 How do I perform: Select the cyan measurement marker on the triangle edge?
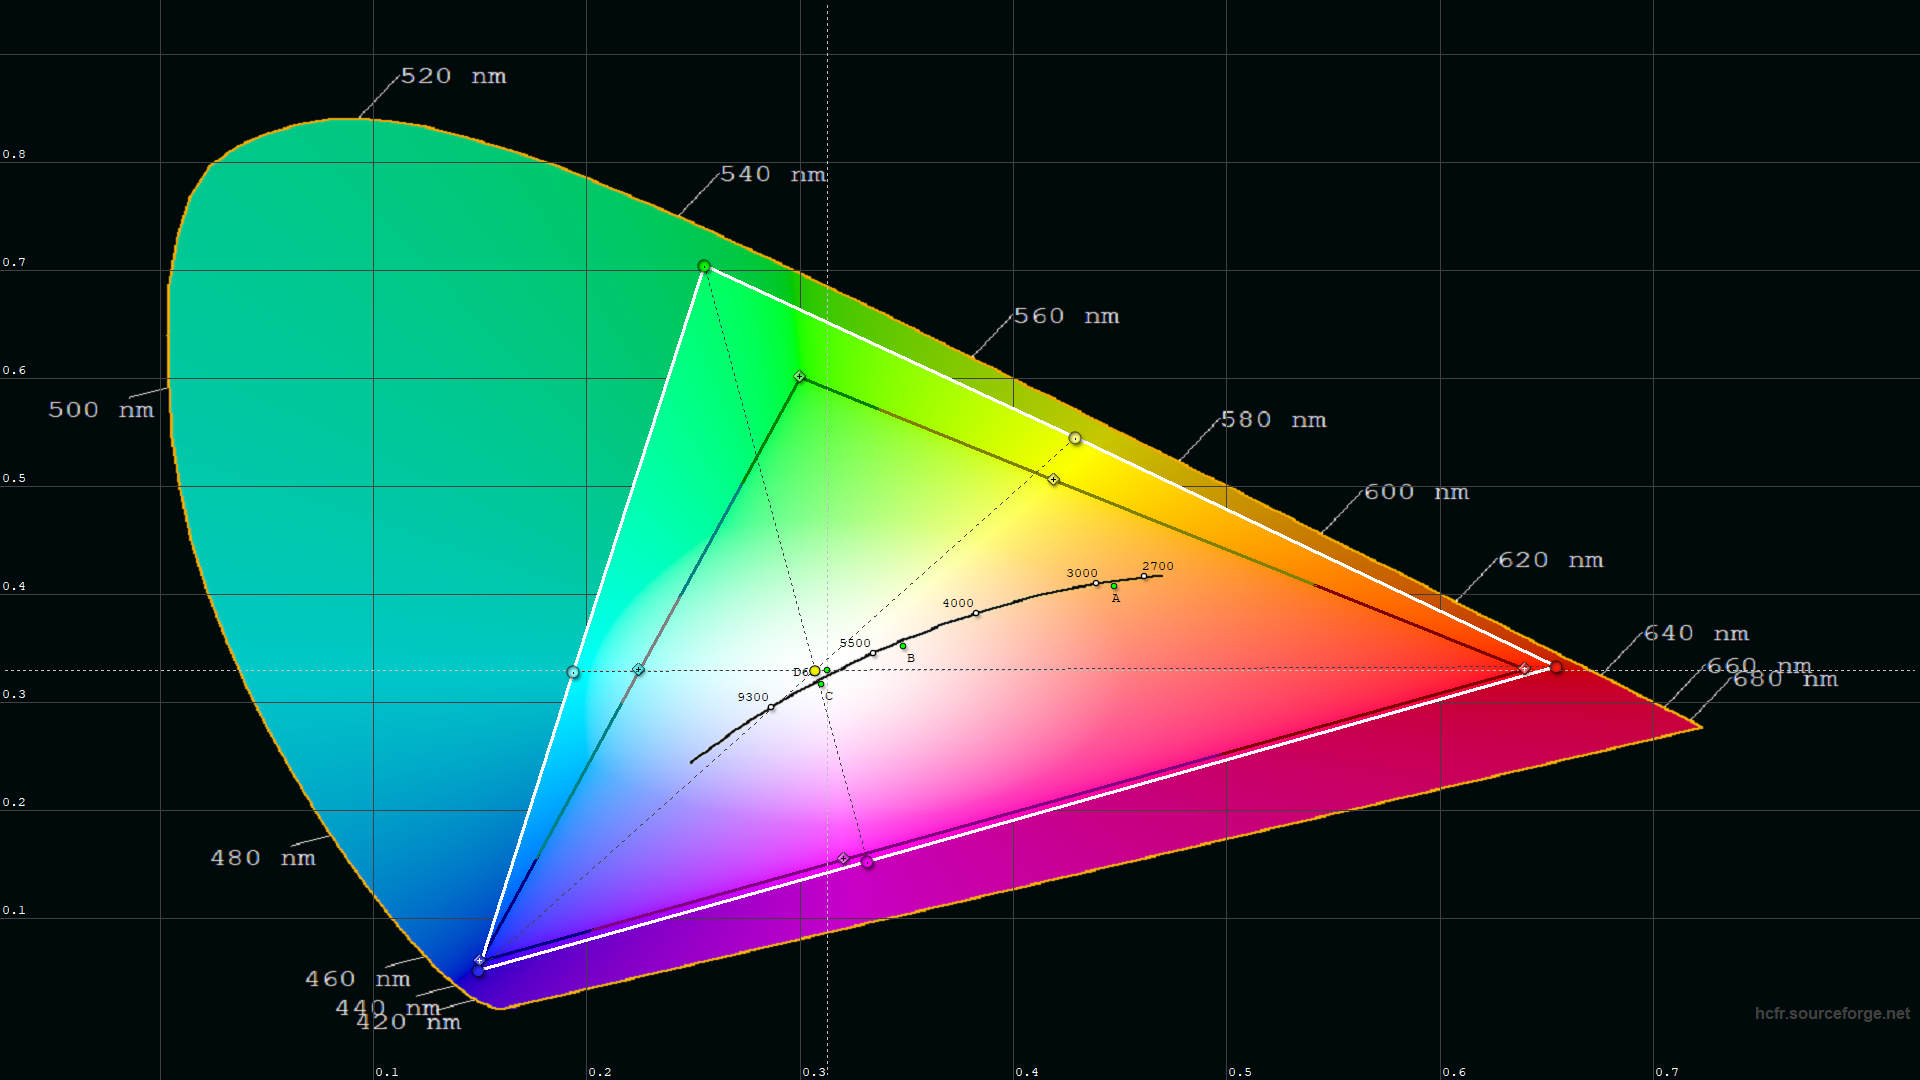(571, 672)
